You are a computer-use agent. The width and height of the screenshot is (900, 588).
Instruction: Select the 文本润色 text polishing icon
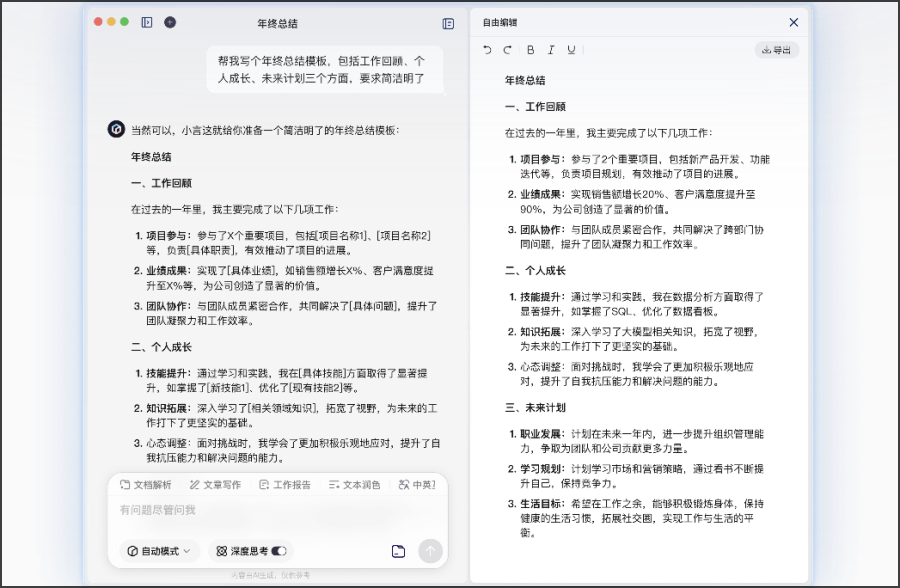[333, 485]
